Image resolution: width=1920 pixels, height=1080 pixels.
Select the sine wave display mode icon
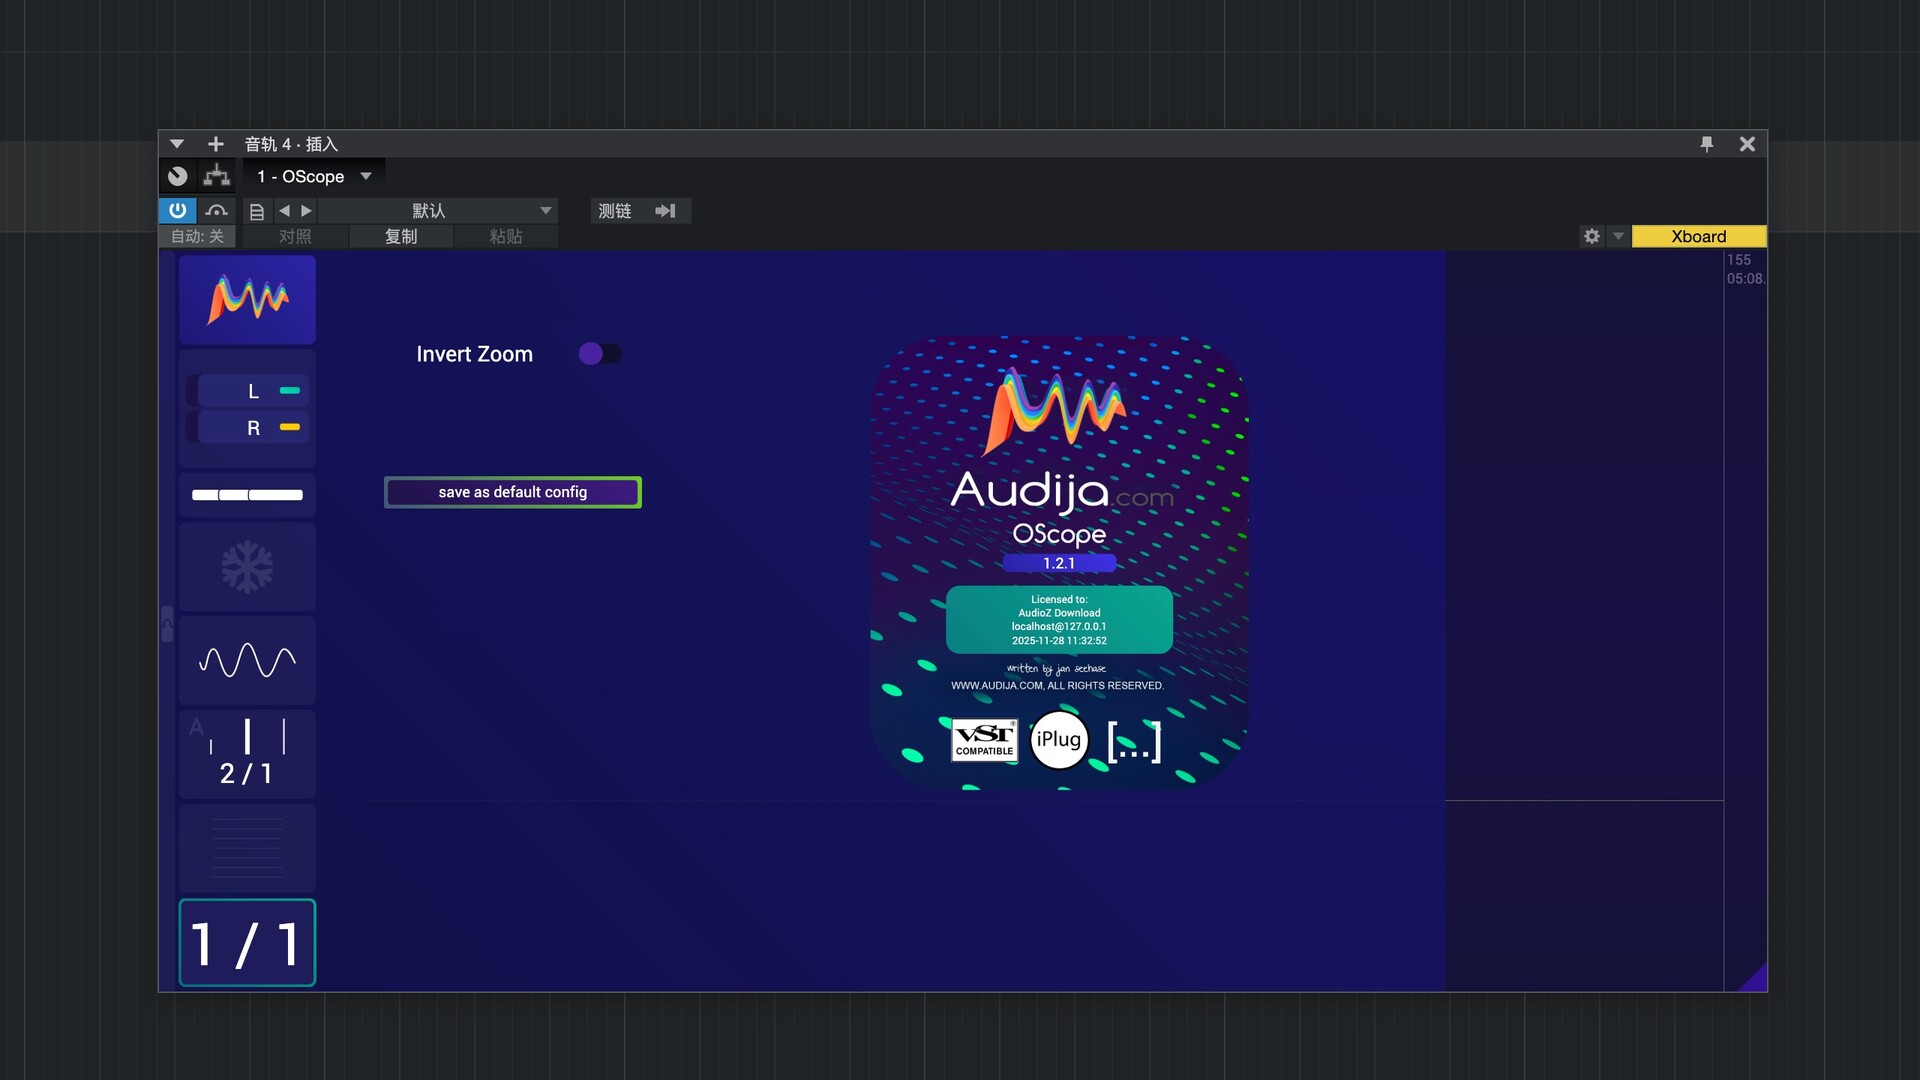click(246, 660)
